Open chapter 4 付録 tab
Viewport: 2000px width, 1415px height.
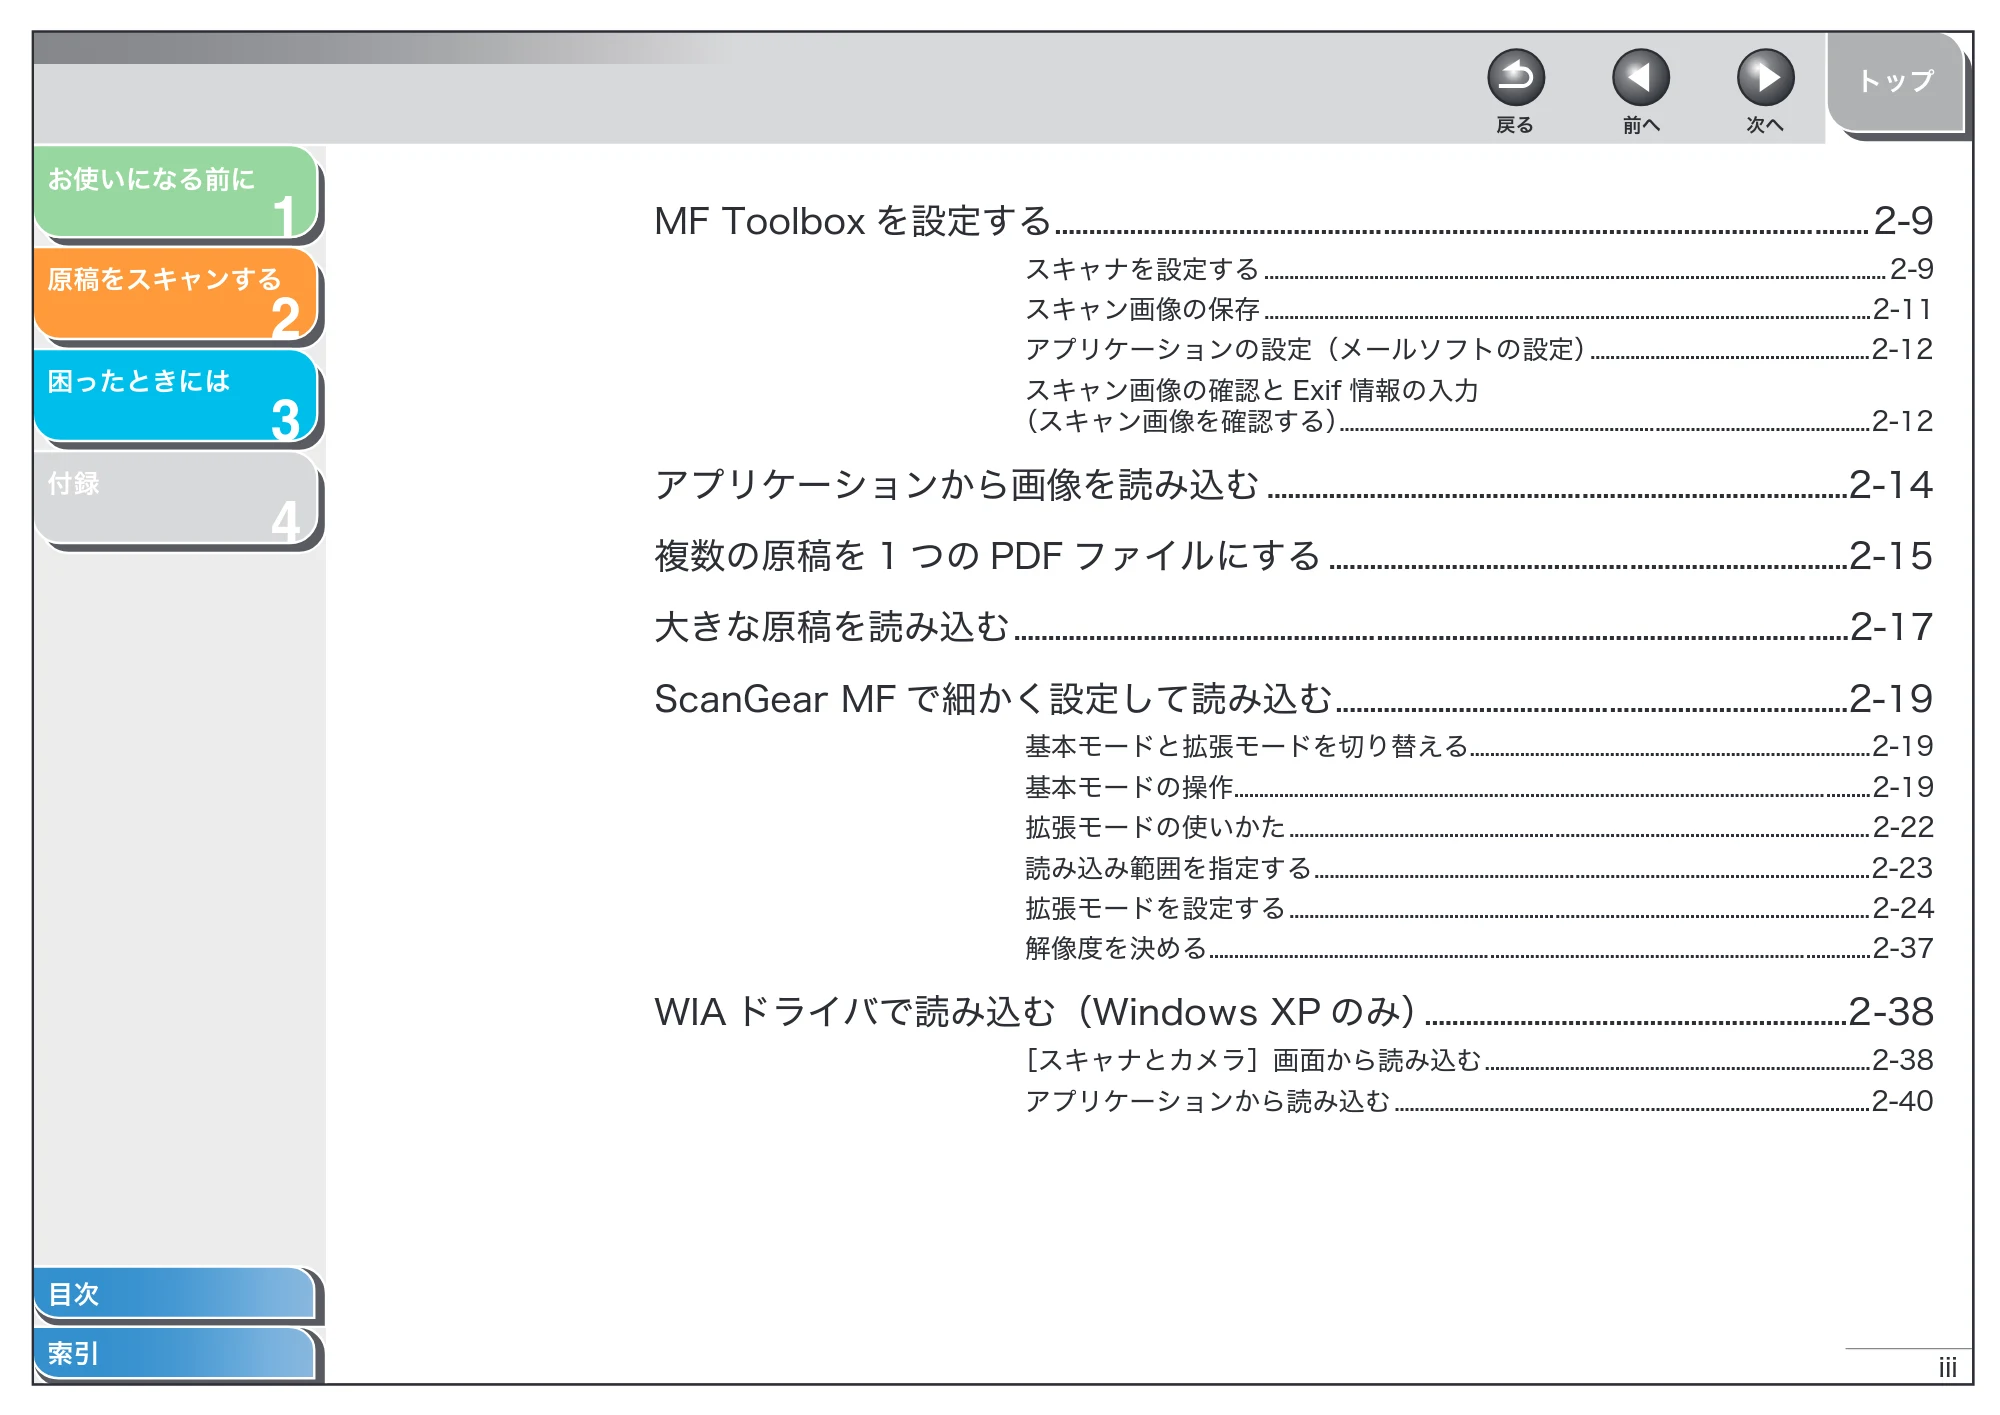(176, 498)
